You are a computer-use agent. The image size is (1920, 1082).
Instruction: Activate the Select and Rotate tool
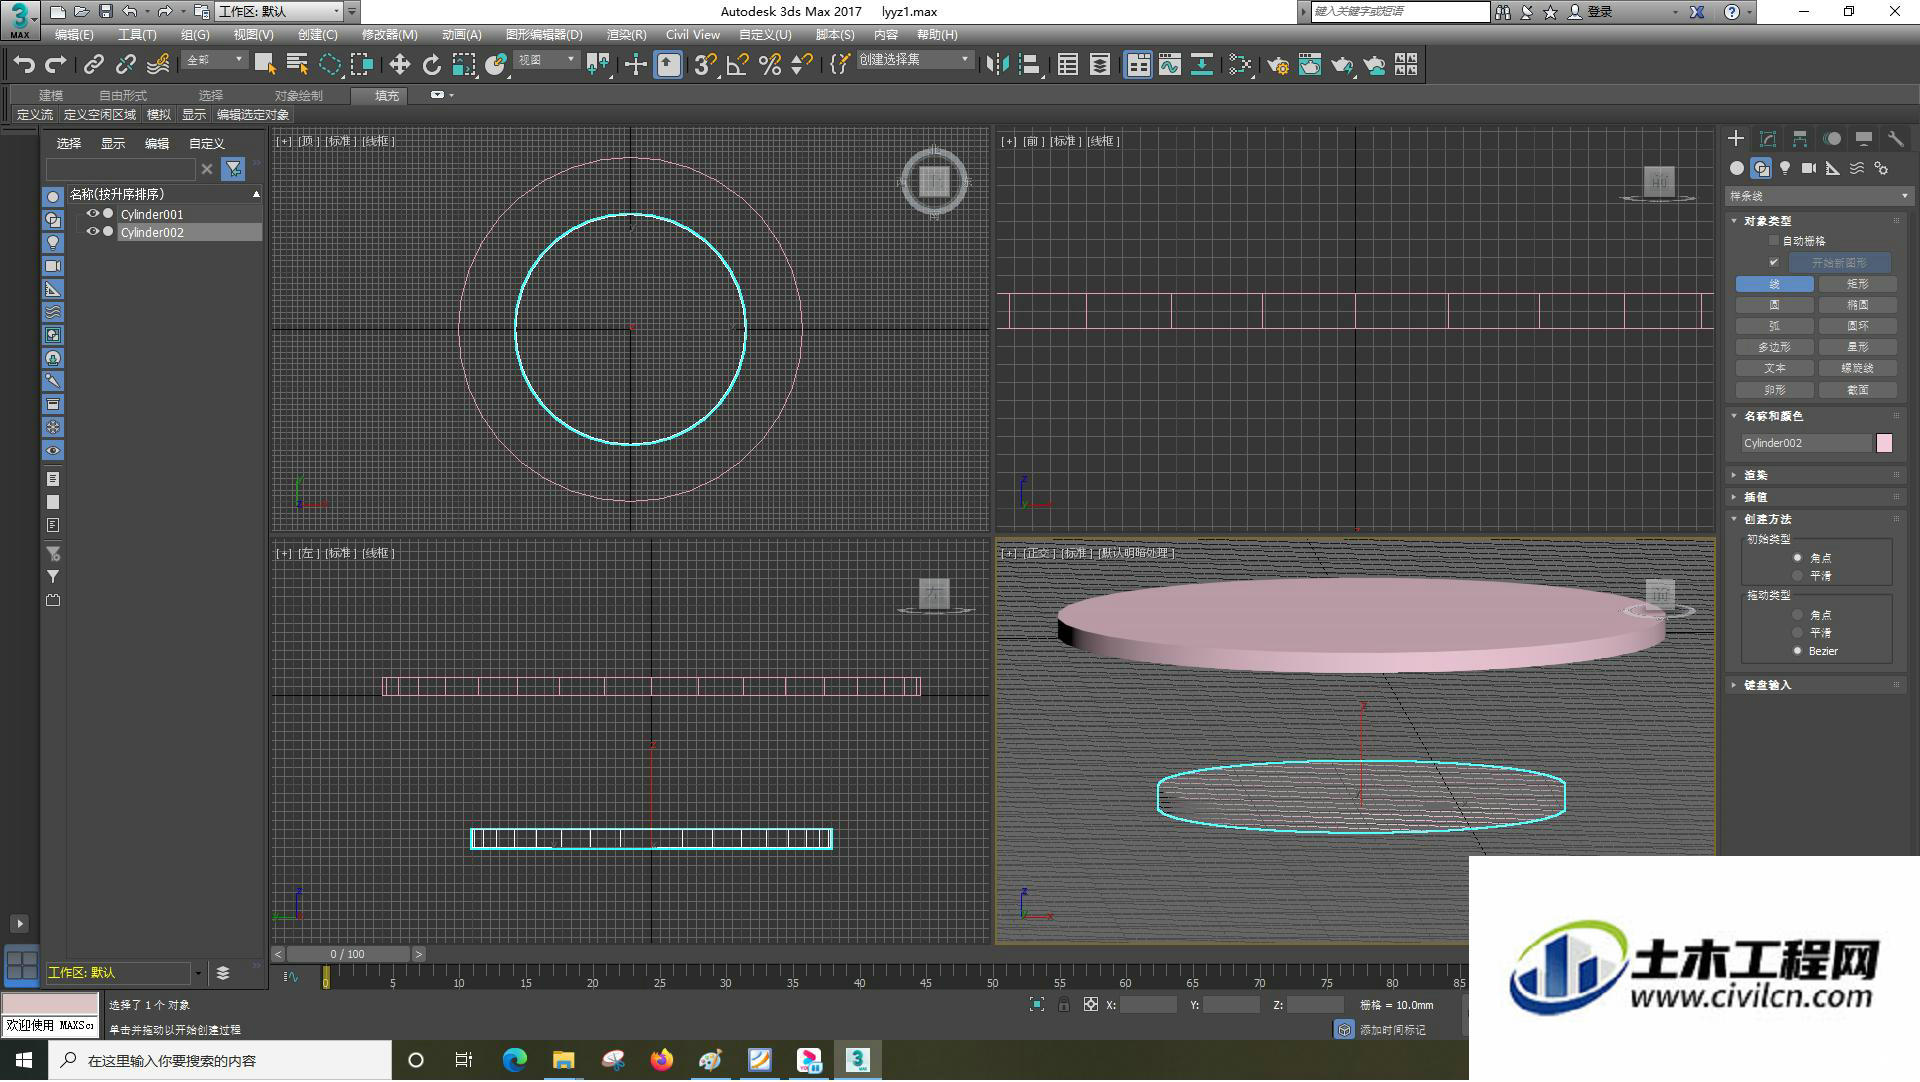432,65
